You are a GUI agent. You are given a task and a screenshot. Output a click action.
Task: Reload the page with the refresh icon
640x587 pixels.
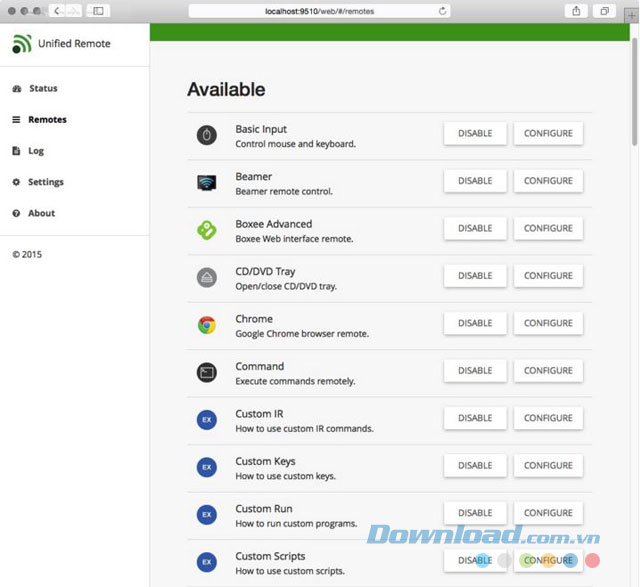click(x=442, y=11)
